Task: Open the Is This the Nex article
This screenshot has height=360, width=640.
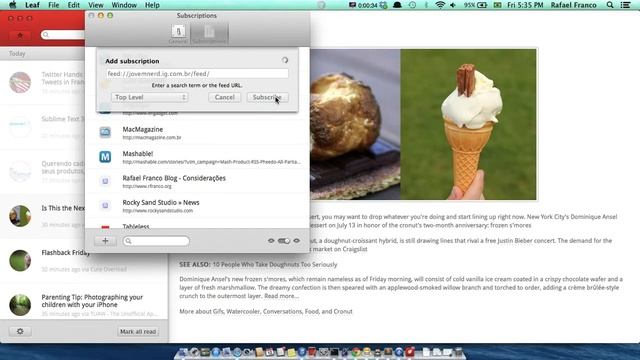Action: tap(43, 216)
